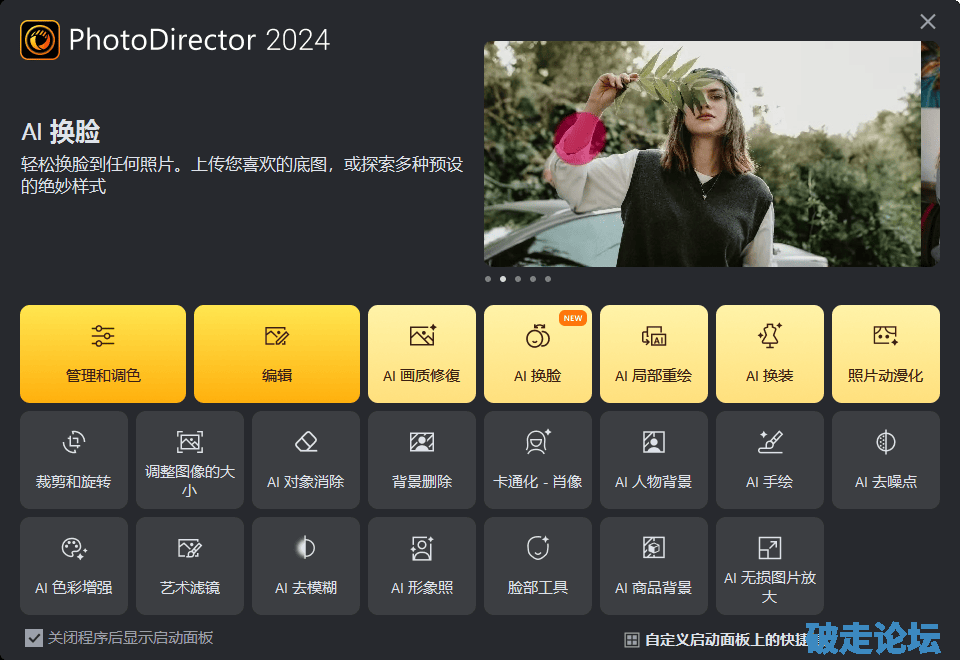Launch AI 去噪点 denoise tool
This screenshot has height=660, width=960.
tap(886, 460)
